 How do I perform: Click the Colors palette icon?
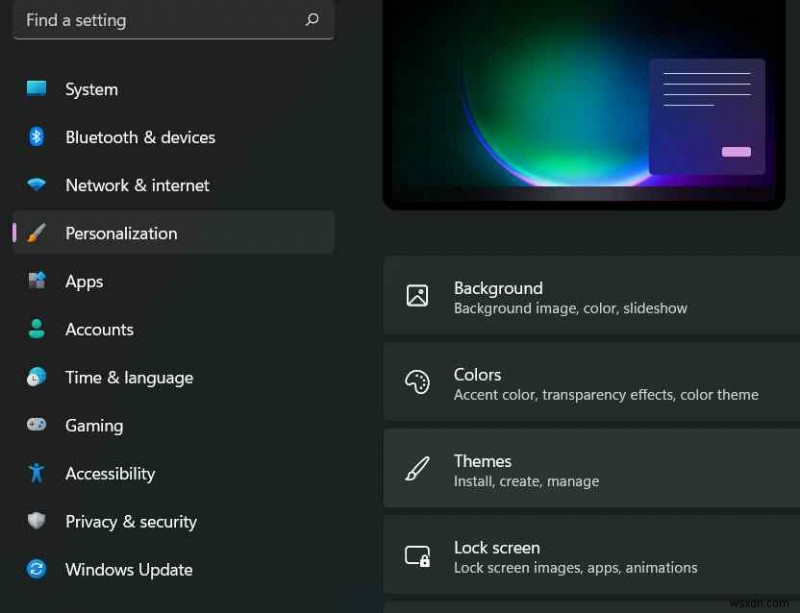click(x=418, y=382)
